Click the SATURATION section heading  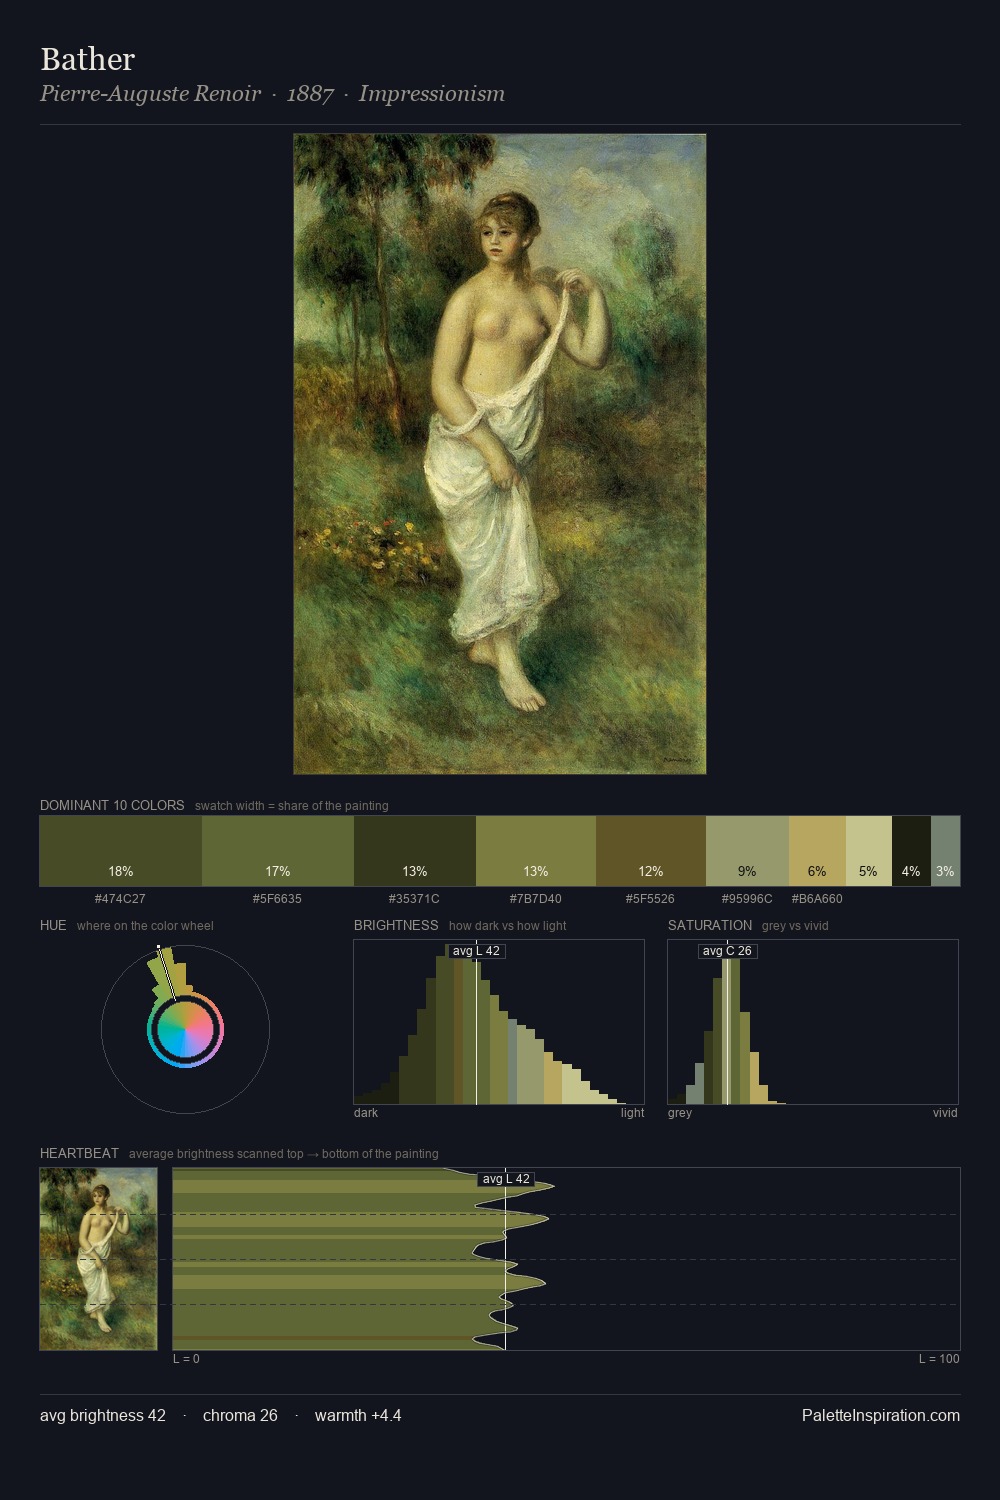pos(710,926)
